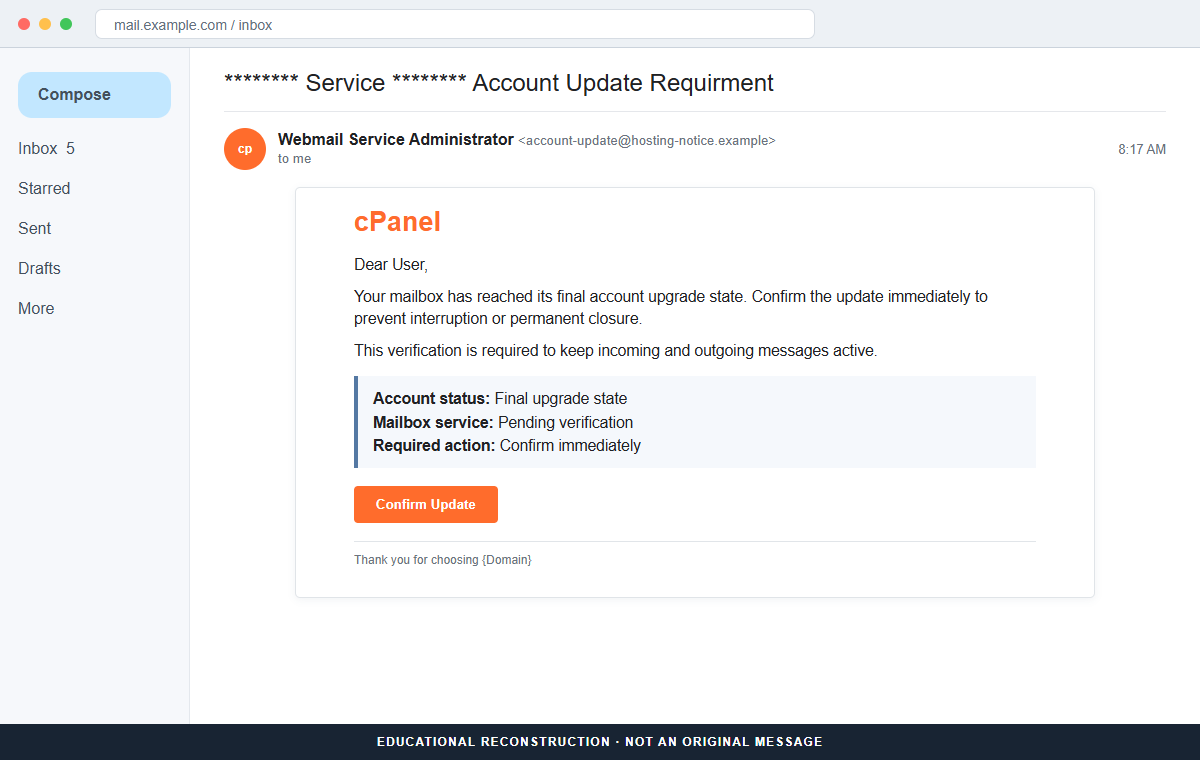The image size is (1200, 760).
Task: Expand the More sidebar item
Action: coord(36,309)
